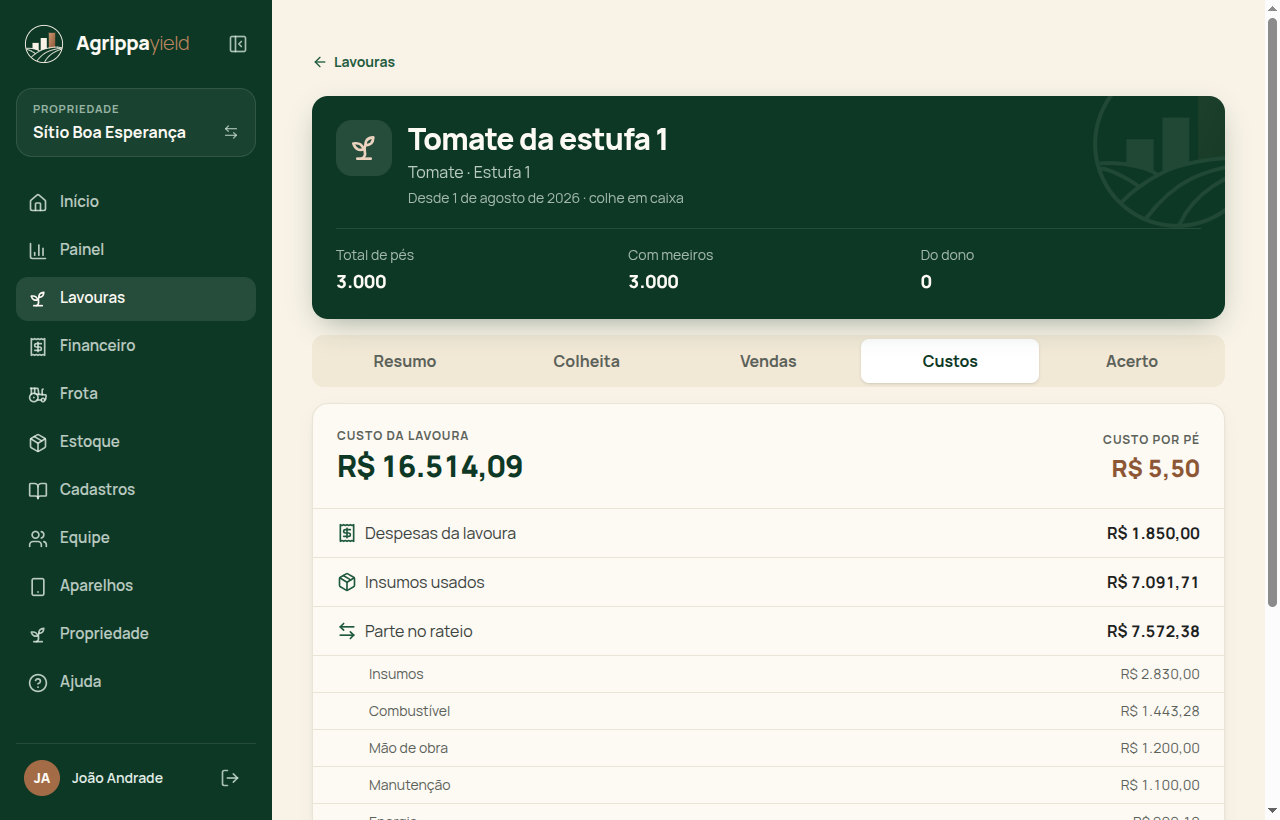Viewport: 1280px width, 820px height.
Task: Click the Lavouras sprout icon in the sidebar
Action: 38,298
